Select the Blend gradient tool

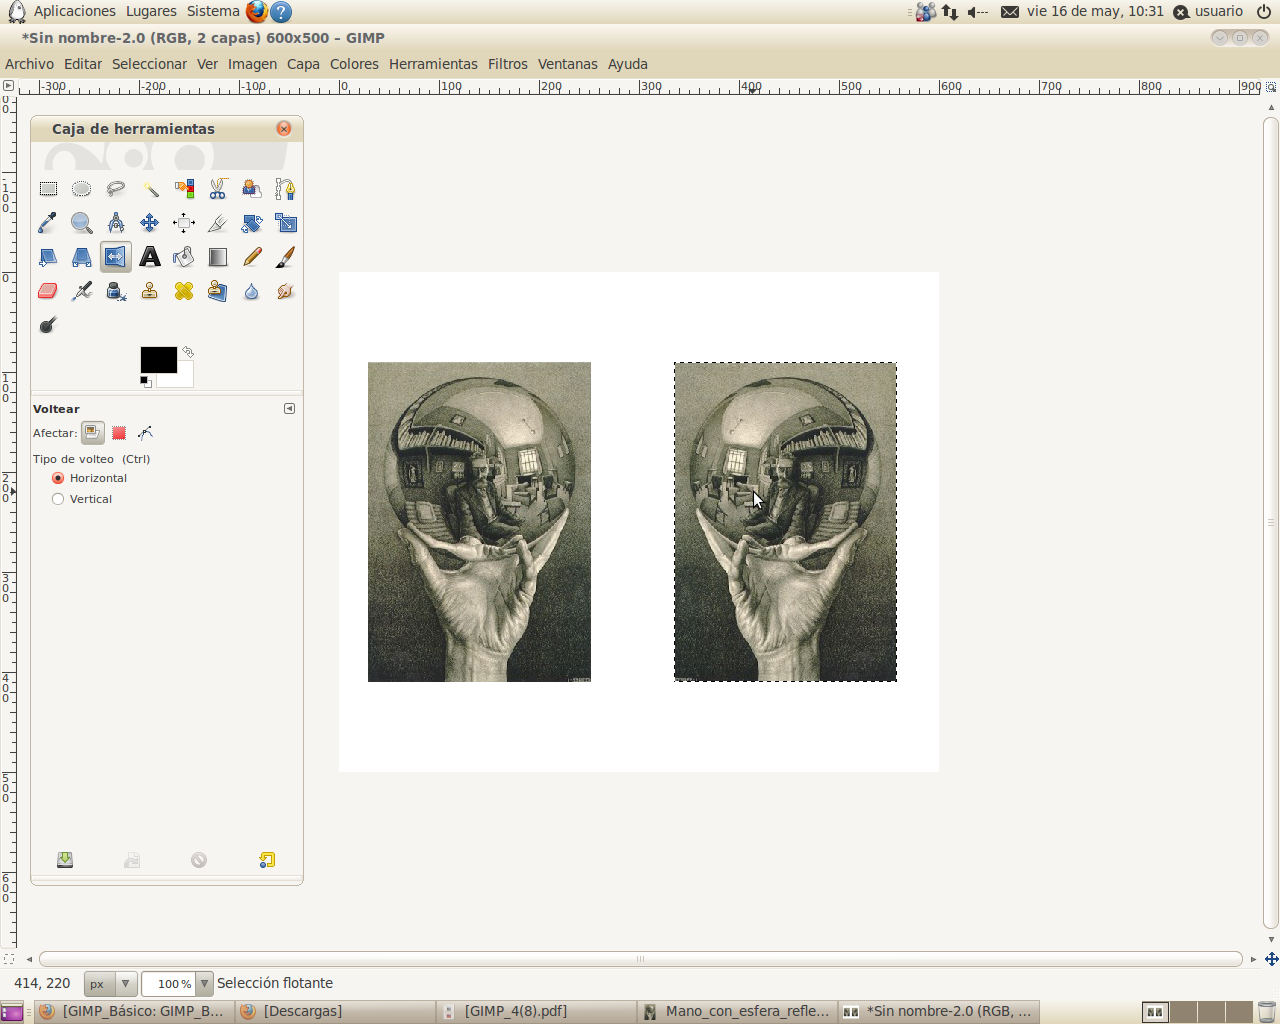click(217, 257)
